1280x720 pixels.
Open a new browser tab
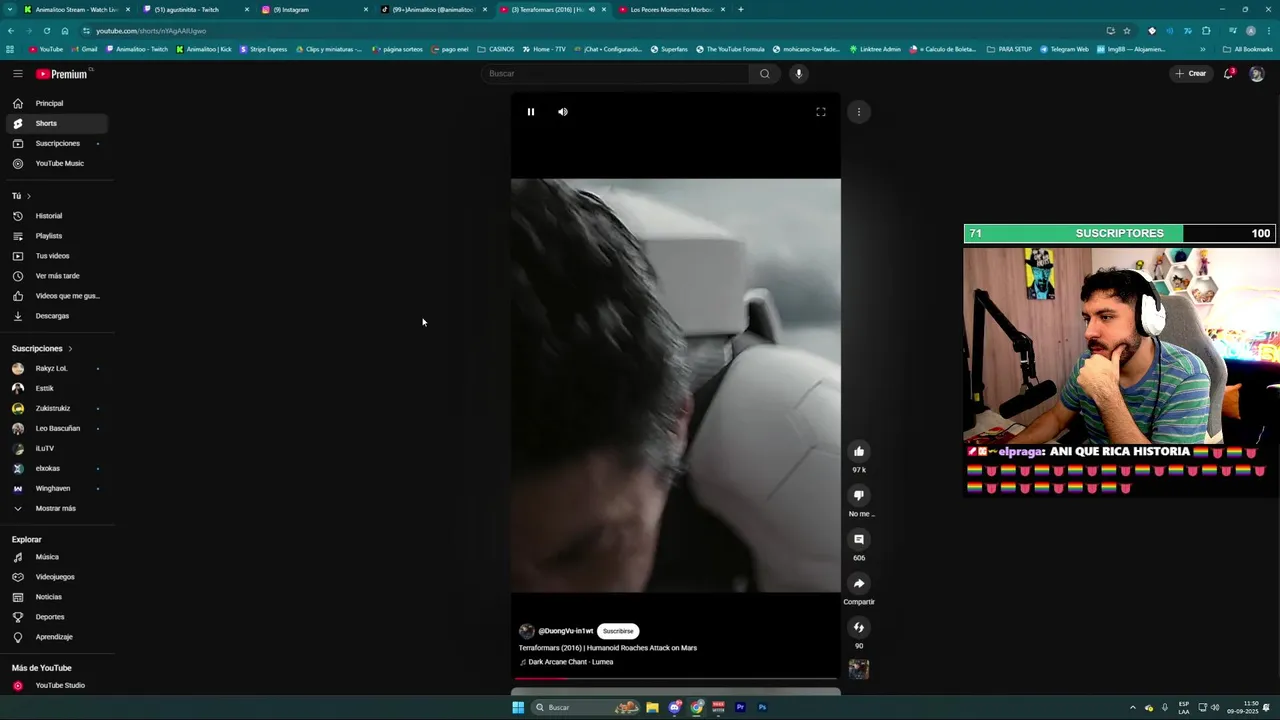point(740,9)
